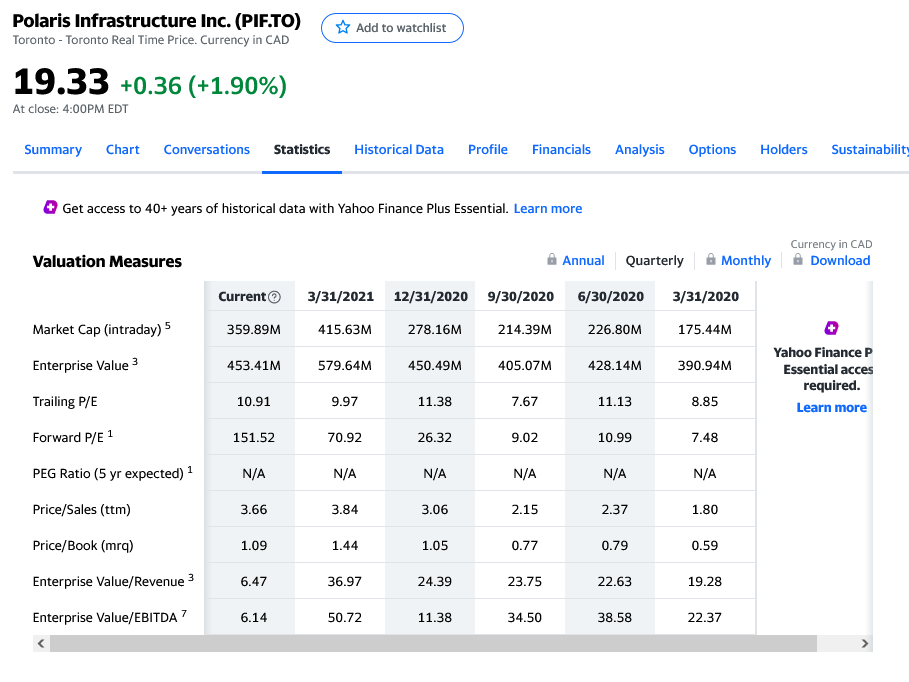
Task: Go to the Options tab
Action: point(712,150)
